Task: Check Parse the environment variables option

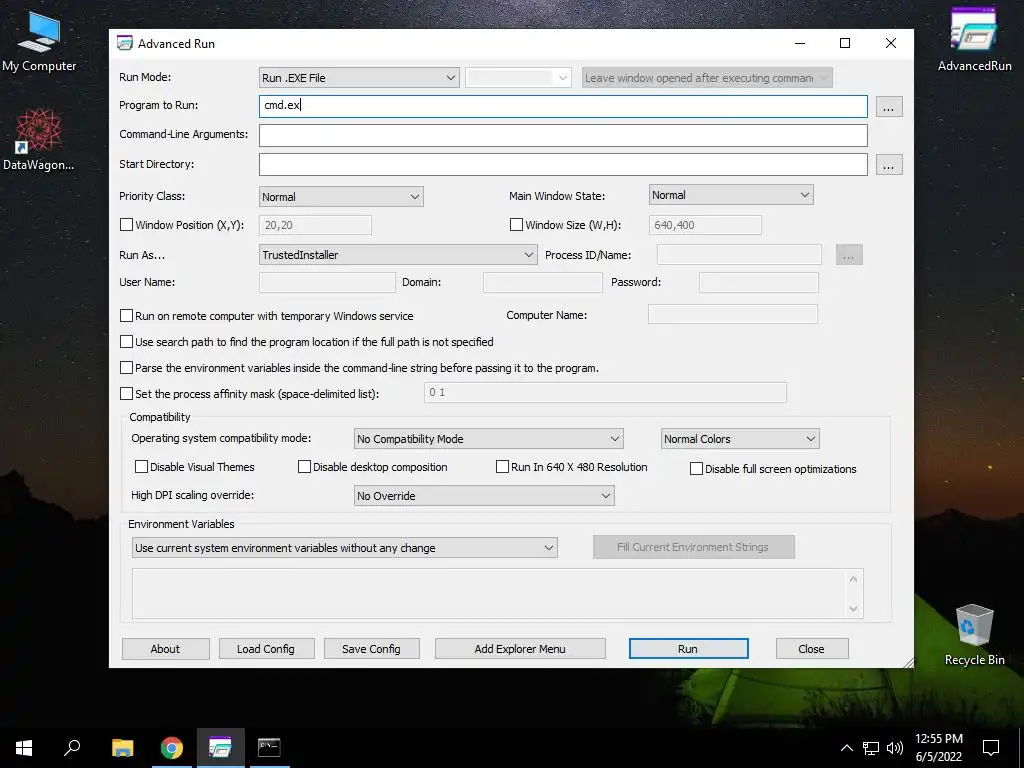Action: click(127, 368)
